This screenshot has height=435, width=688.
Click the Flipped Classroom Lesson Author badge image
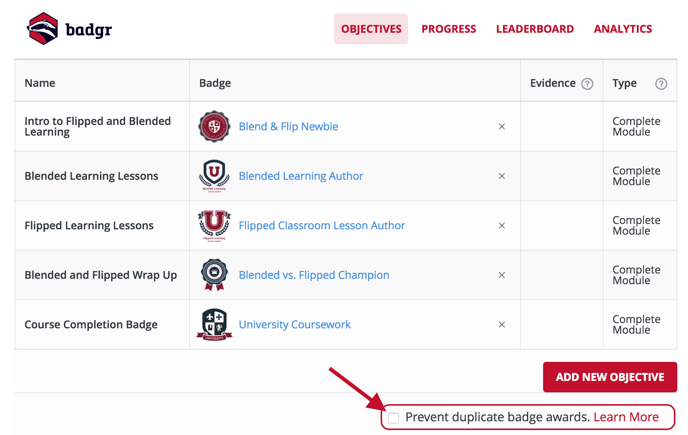click(x=214, y=226)
